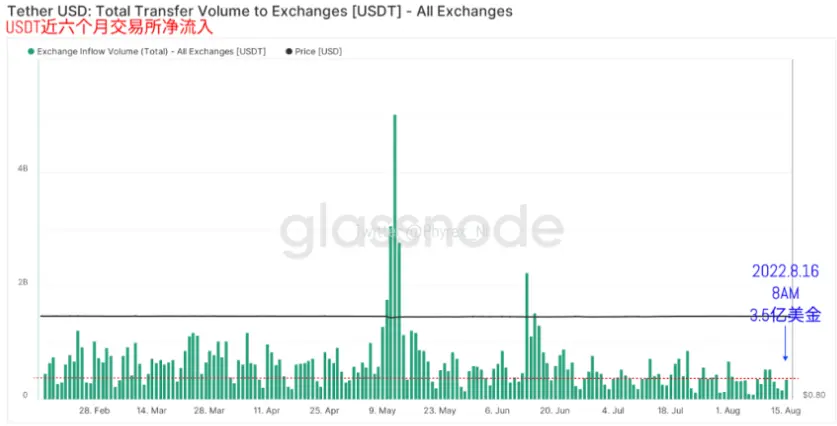The height and width of the screenshot is (426, 837).
Task: Click the chart title Tether USD heading
Action: [x=259, y=11]
